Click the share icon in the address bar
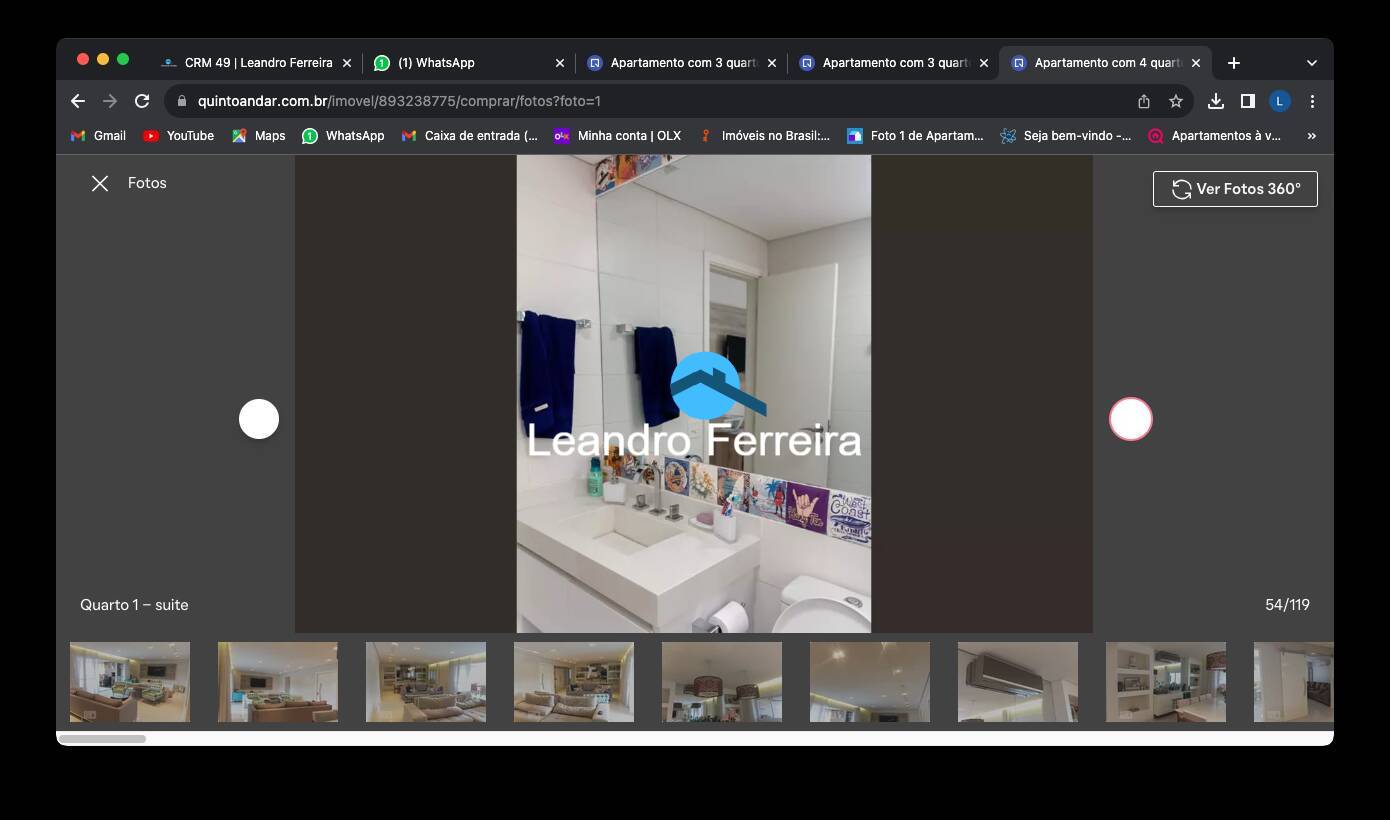The width and height of the screenshot is (1390, 820). (x=1144, y=101)
